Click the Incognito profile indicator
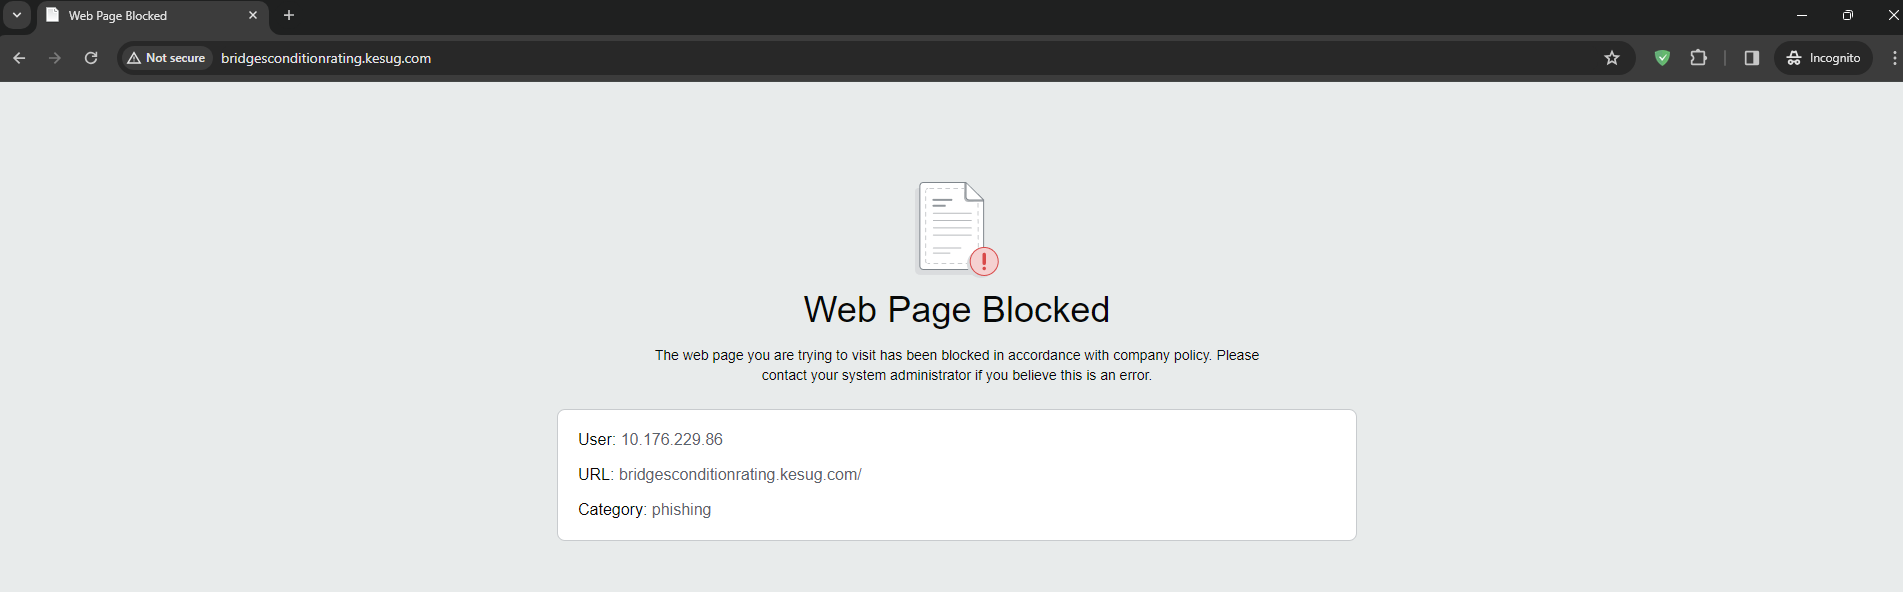This screenshot has height=592, width=1903. 1824,58
